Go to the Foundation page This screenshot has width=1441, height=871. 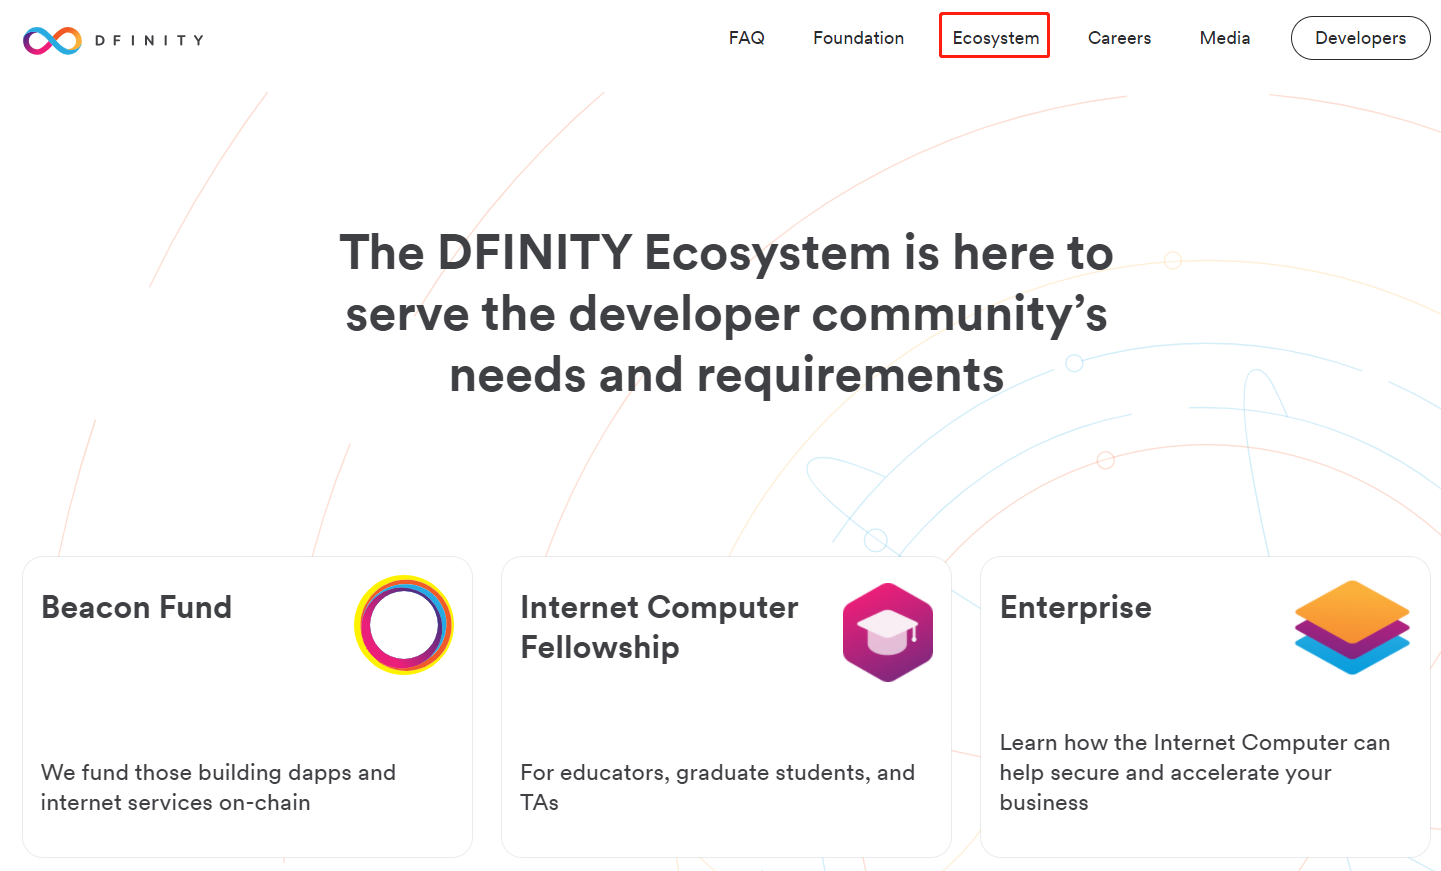(x=859, y=38)
